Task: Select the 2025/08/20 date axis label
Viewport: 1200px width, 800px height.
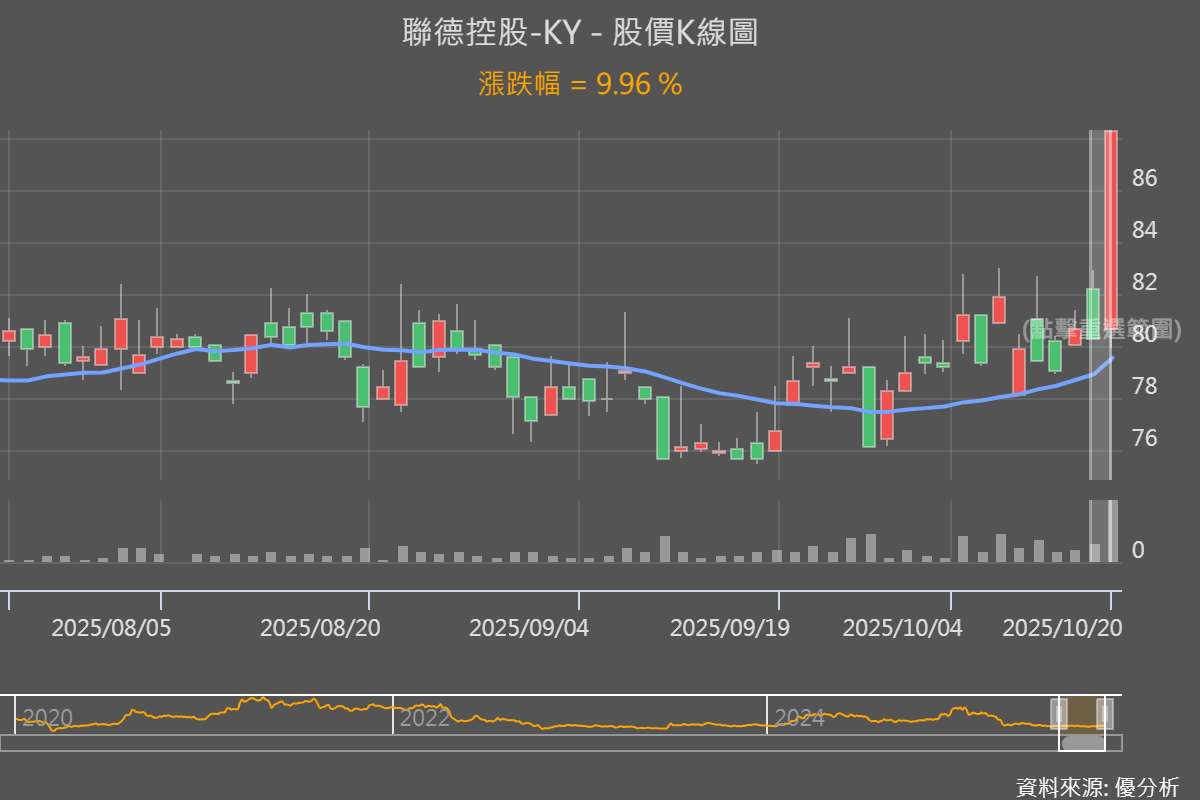Action: coord(320,628)
